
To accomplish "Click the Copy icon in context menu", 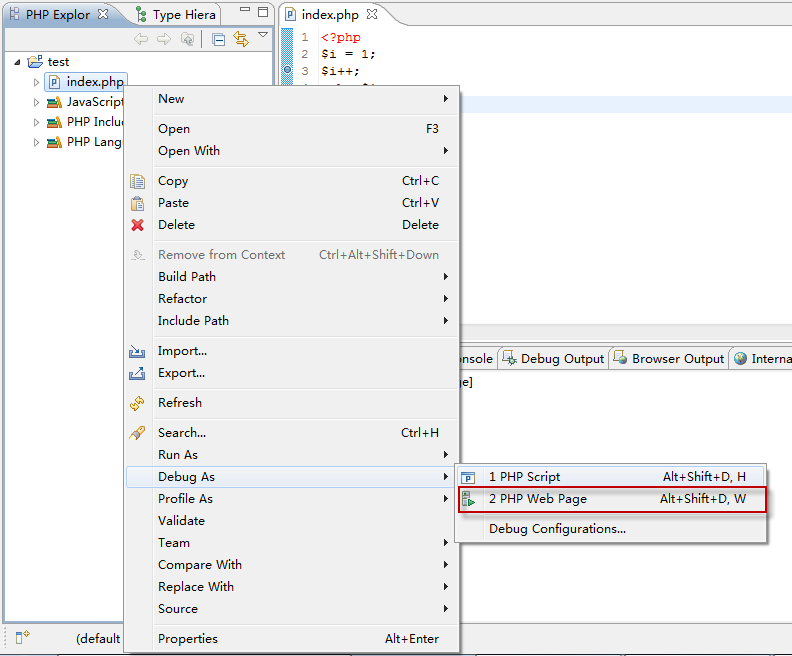I will [138, 181].
